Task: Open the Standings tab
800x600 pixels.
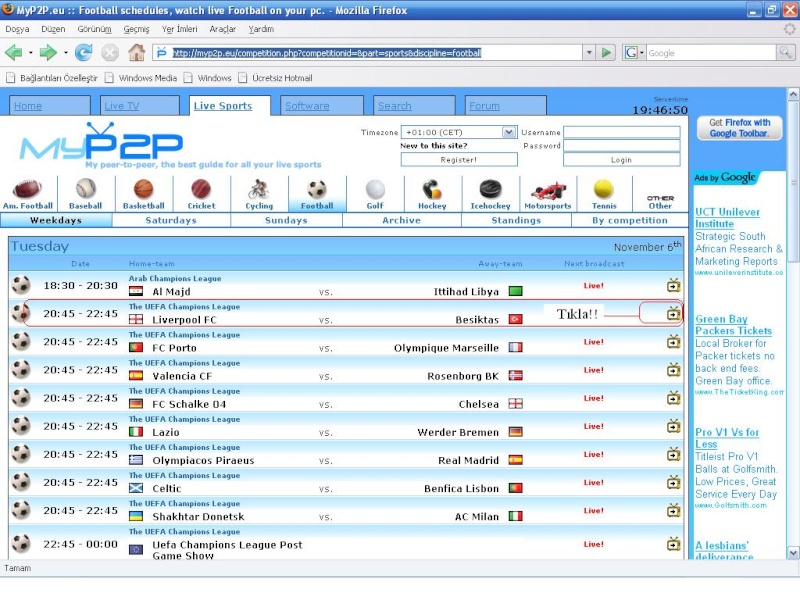Action: [516, 220]
